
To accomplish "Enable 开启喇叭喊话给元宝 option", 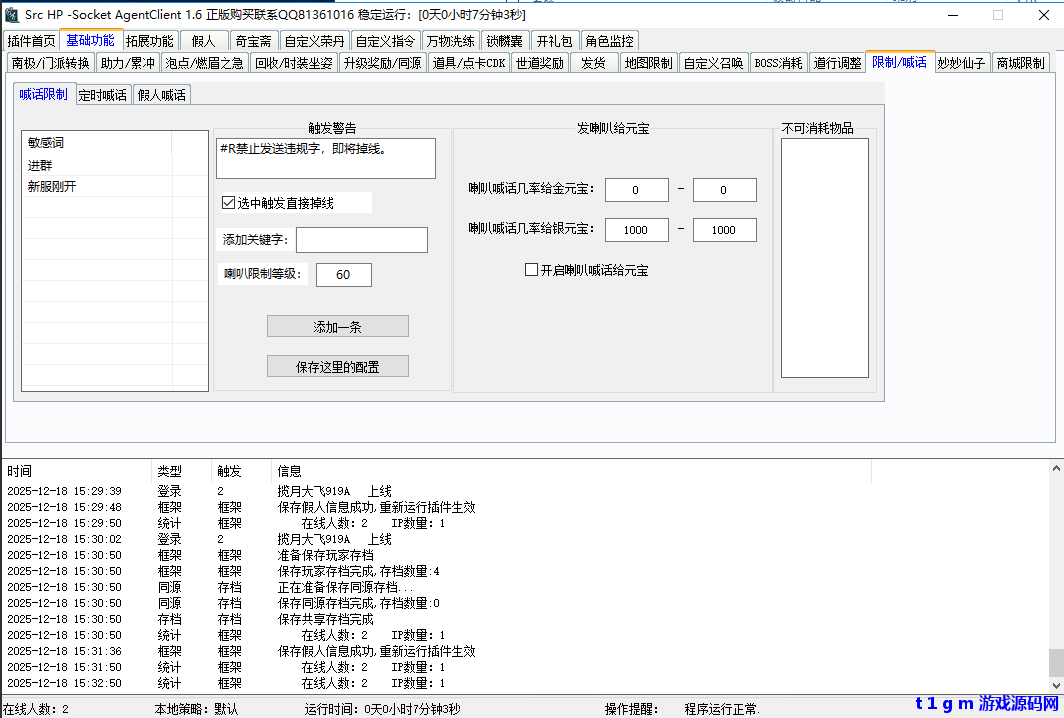I will tap(530, 269).
